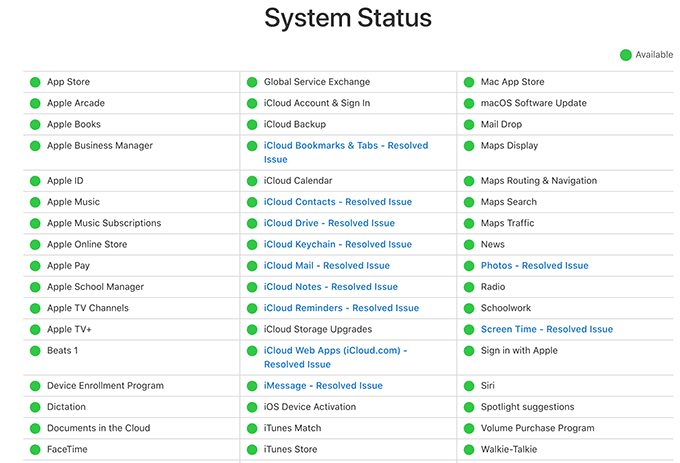The height and width of the screenshot is (463, 680).
Task: Click the Apple Music text
Action: click(x=73, y=202)
